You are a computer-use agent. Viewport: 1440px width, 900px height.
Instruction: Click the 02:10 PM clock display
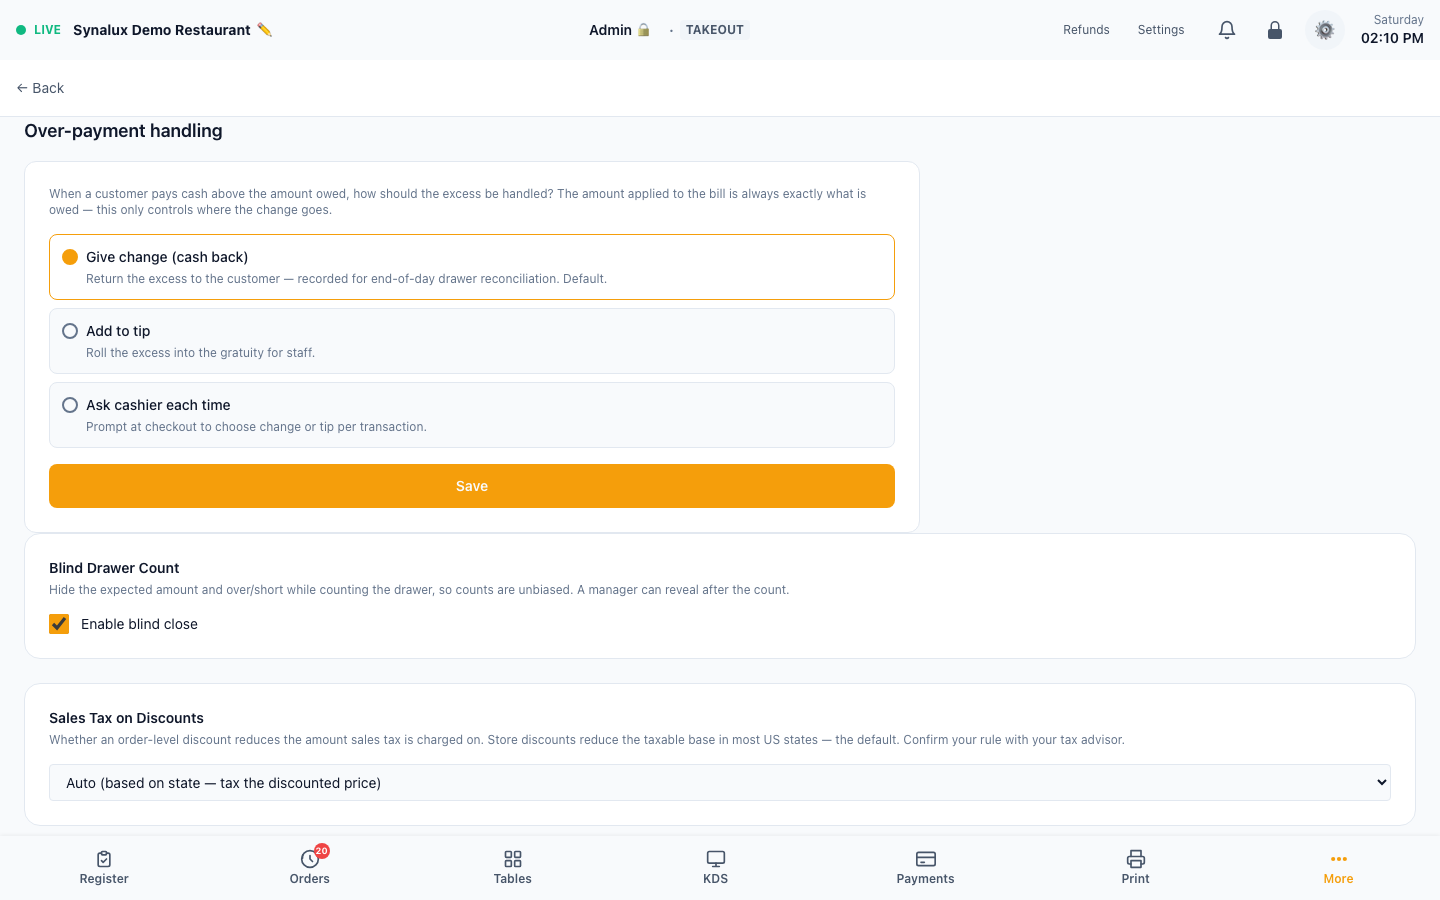[x=1392, y=38]
